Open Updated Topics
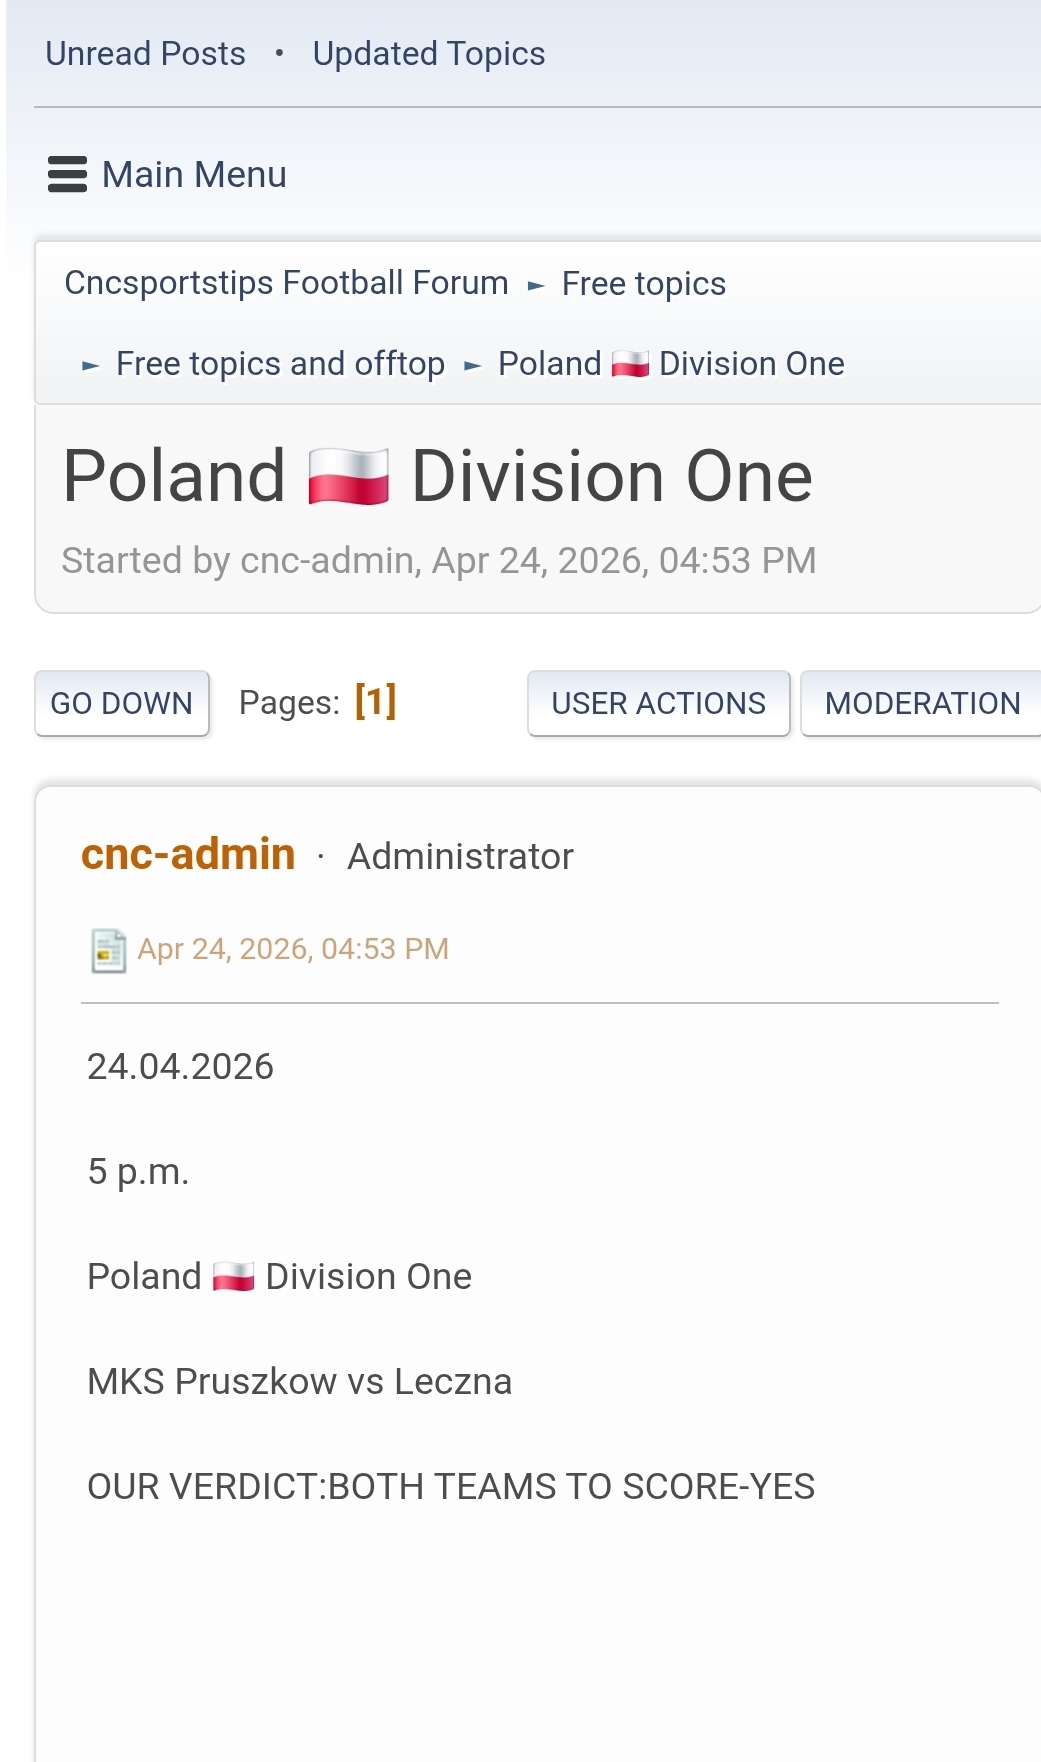1041x1762 pixels. [429, 54]
